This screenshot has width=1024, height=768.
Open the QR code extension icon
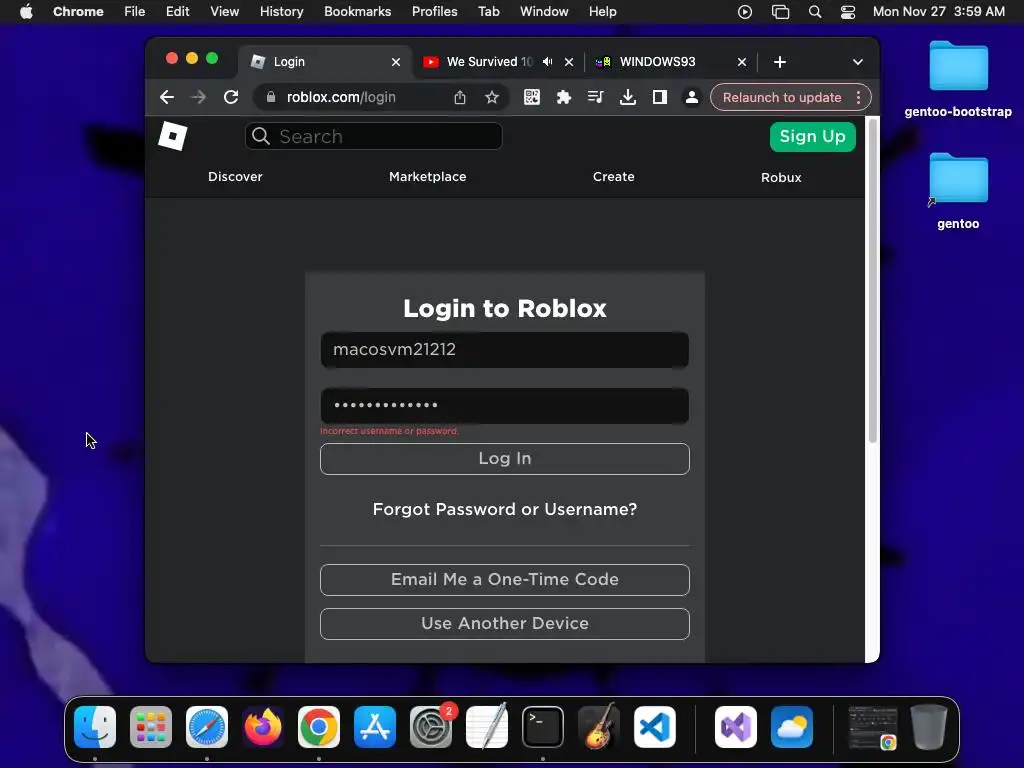532,97
